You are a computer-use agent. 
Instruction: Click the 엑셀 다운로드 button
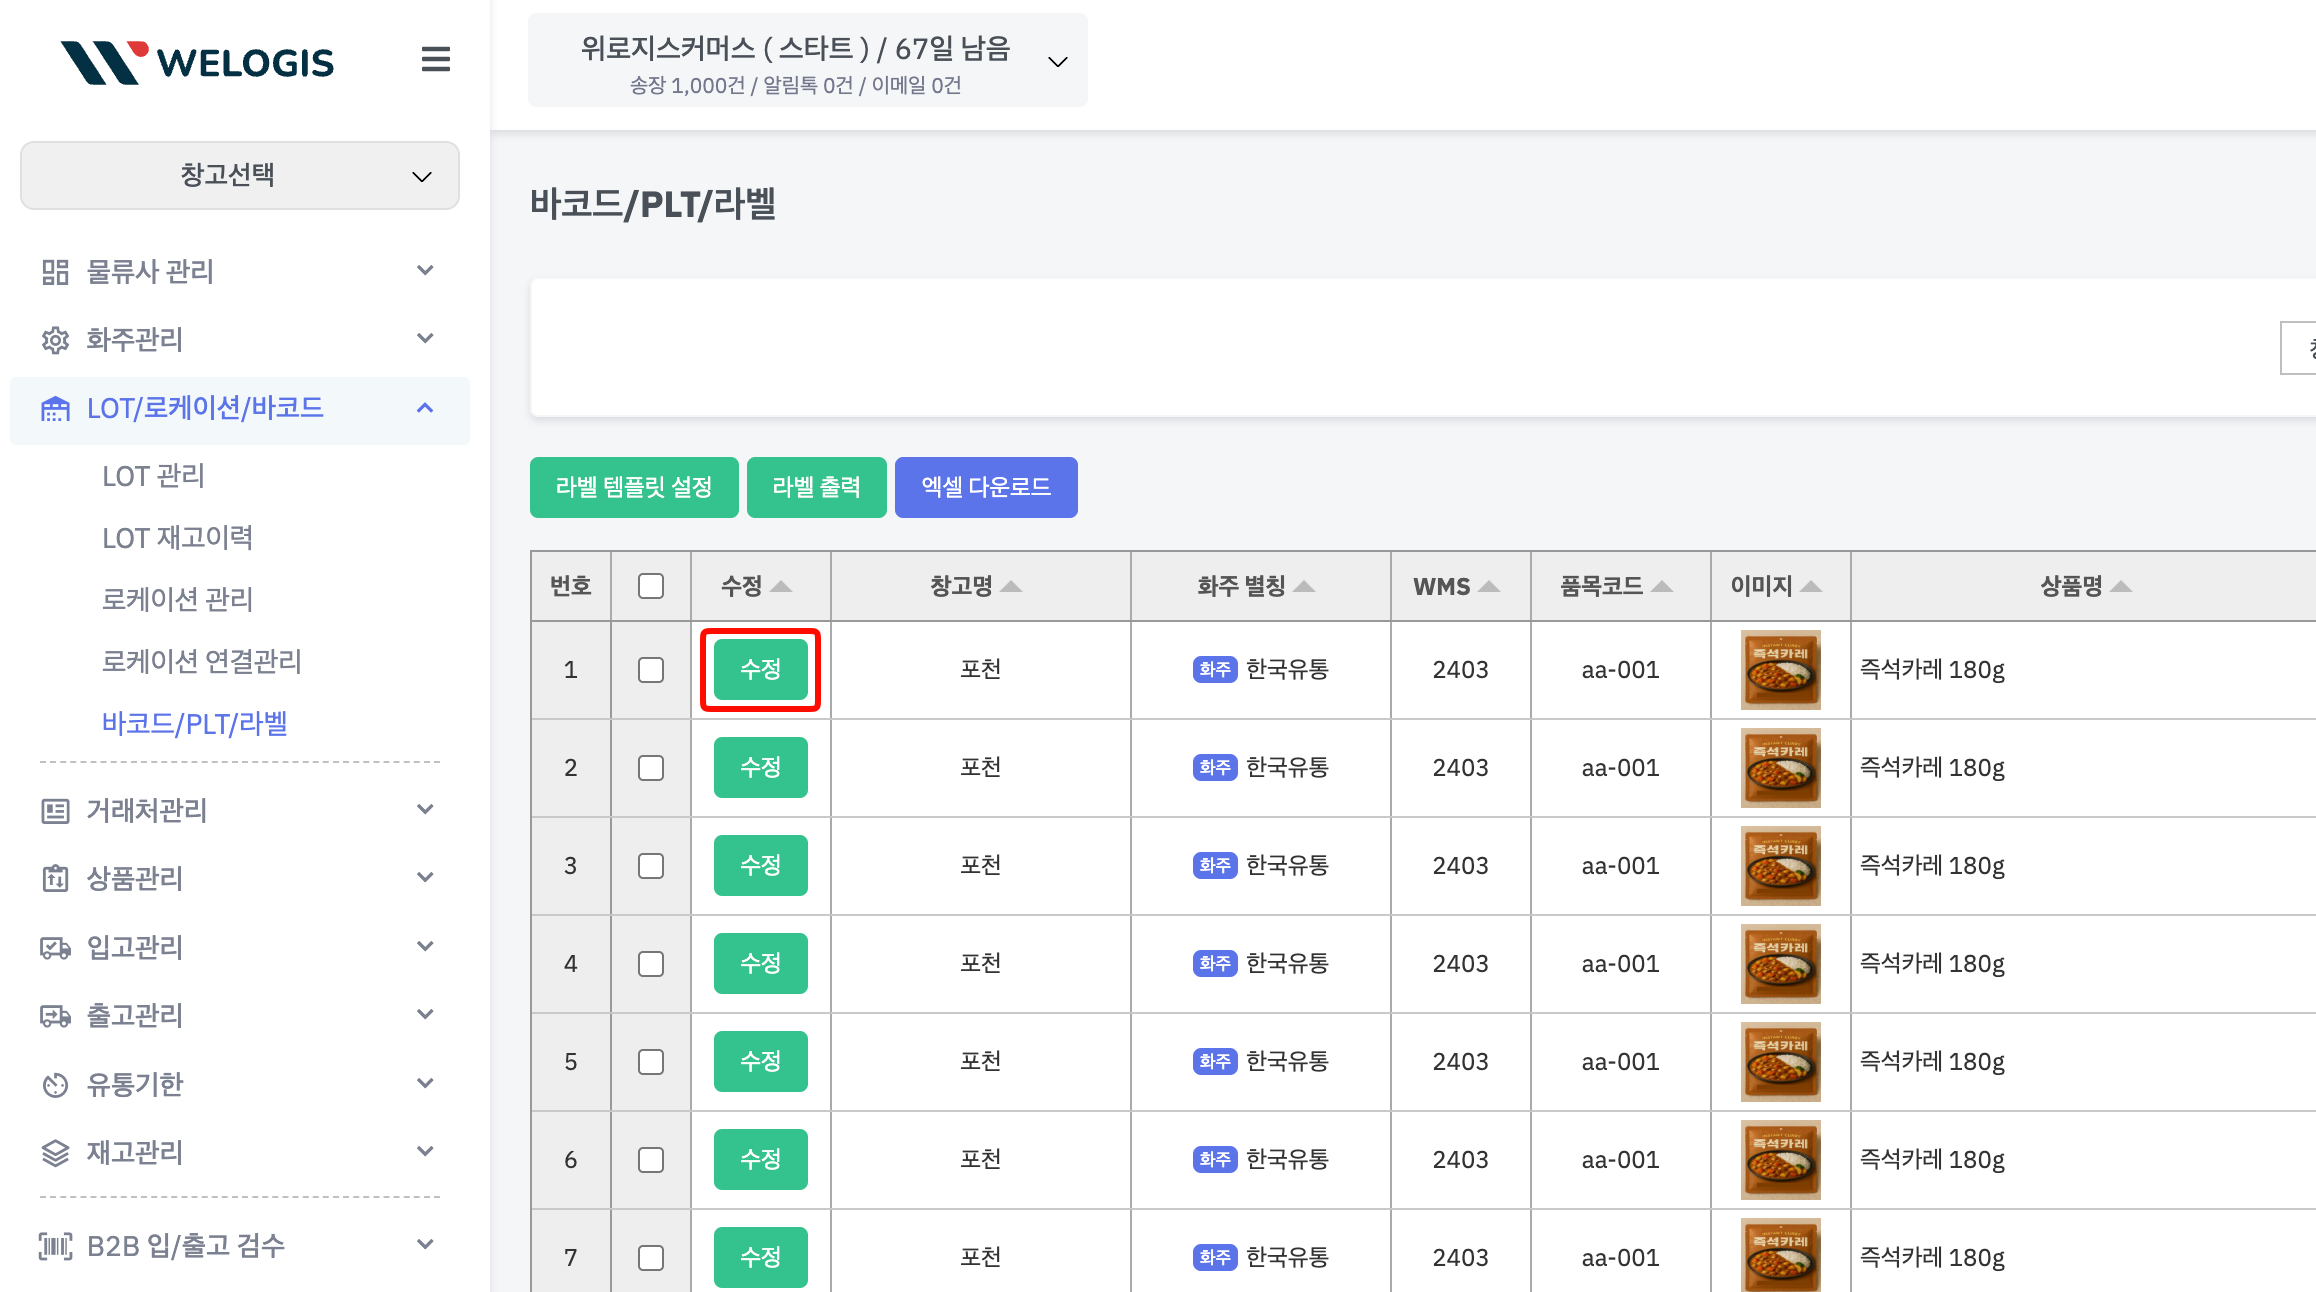(985, 487)
